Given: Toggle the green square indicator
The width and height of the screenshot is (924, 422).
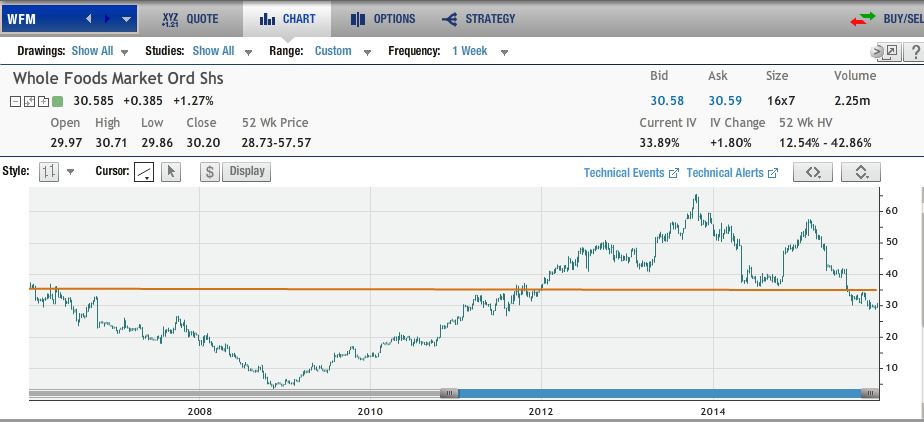Looking at the screenshot, I should [58, 101].
